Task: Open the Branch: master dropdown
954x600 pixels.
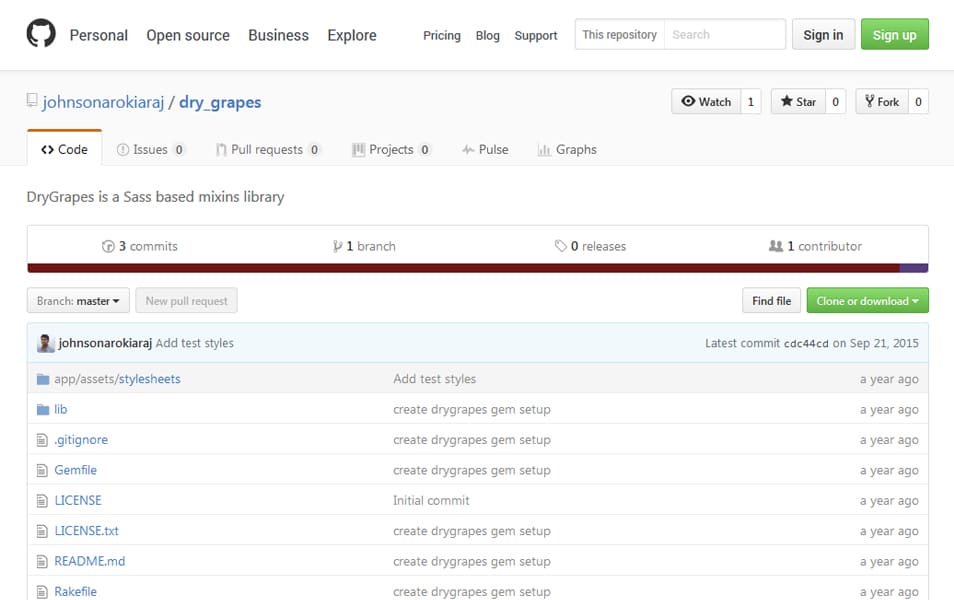Action: click(78, 301)
